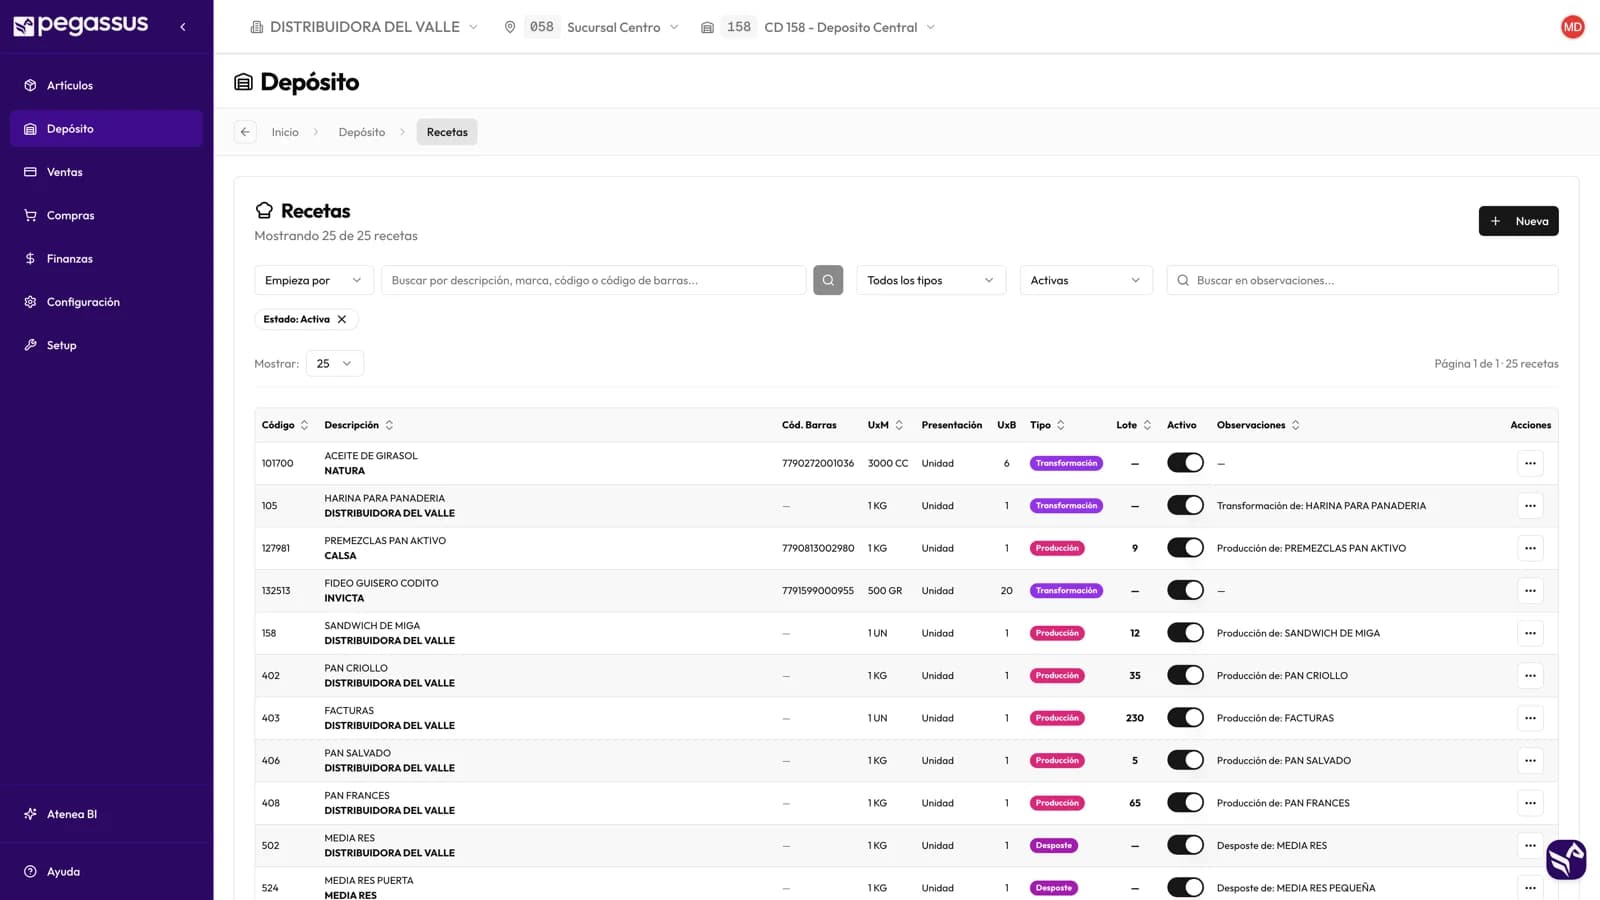Toggle active switch for SANDWICH DE MIGA

pyautogui.click(x=1185, y=633)
